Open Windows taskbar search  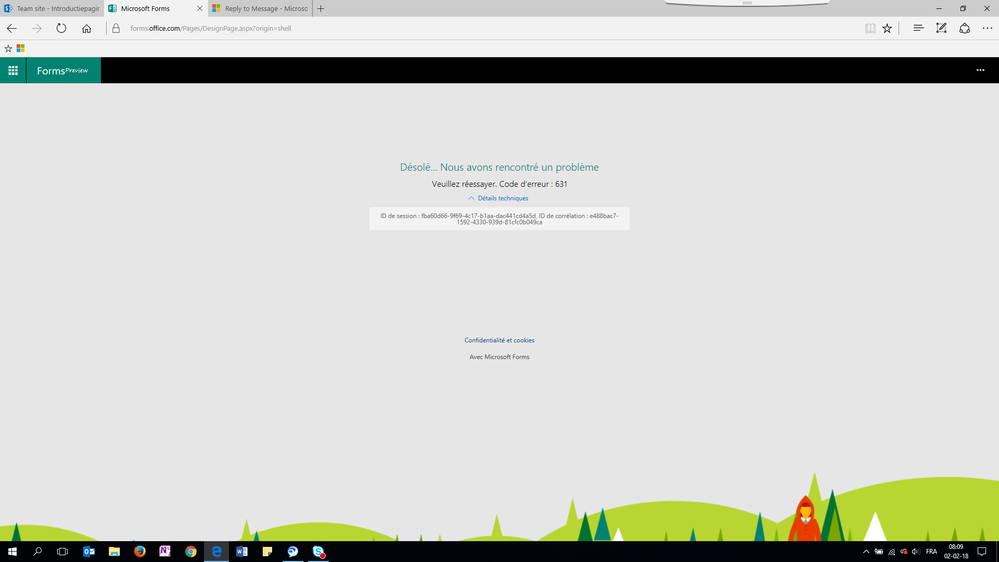click(x=37, y=551)
